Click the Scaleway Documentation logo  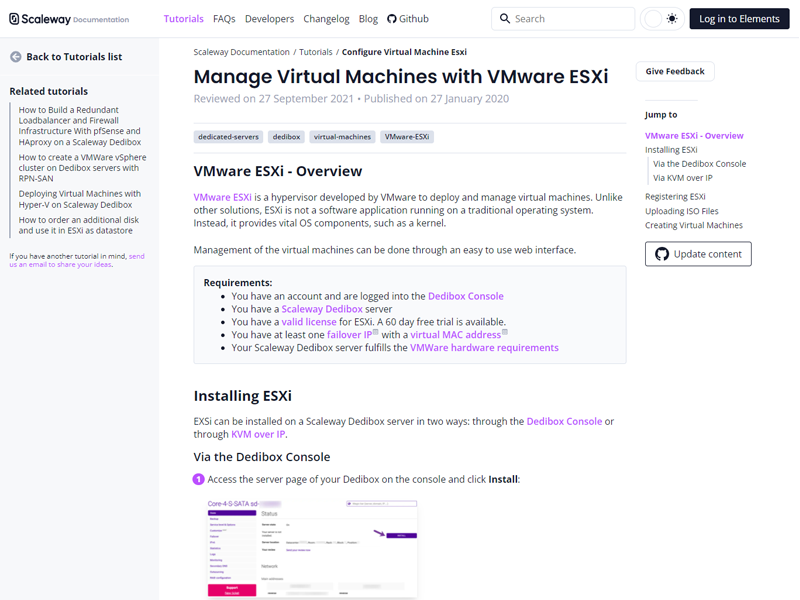click(69, 19)
